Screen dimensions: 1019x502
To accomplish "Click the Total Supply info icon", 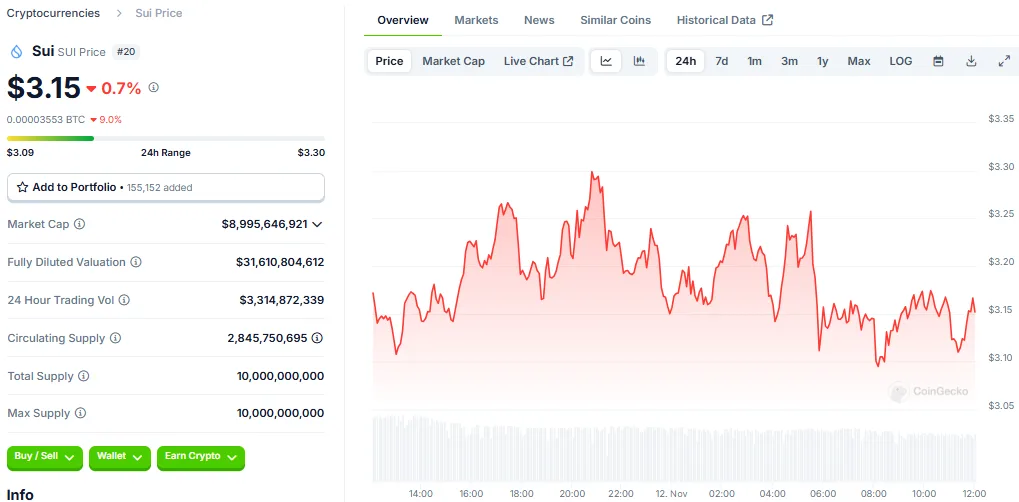I will [x=84, y=376].
